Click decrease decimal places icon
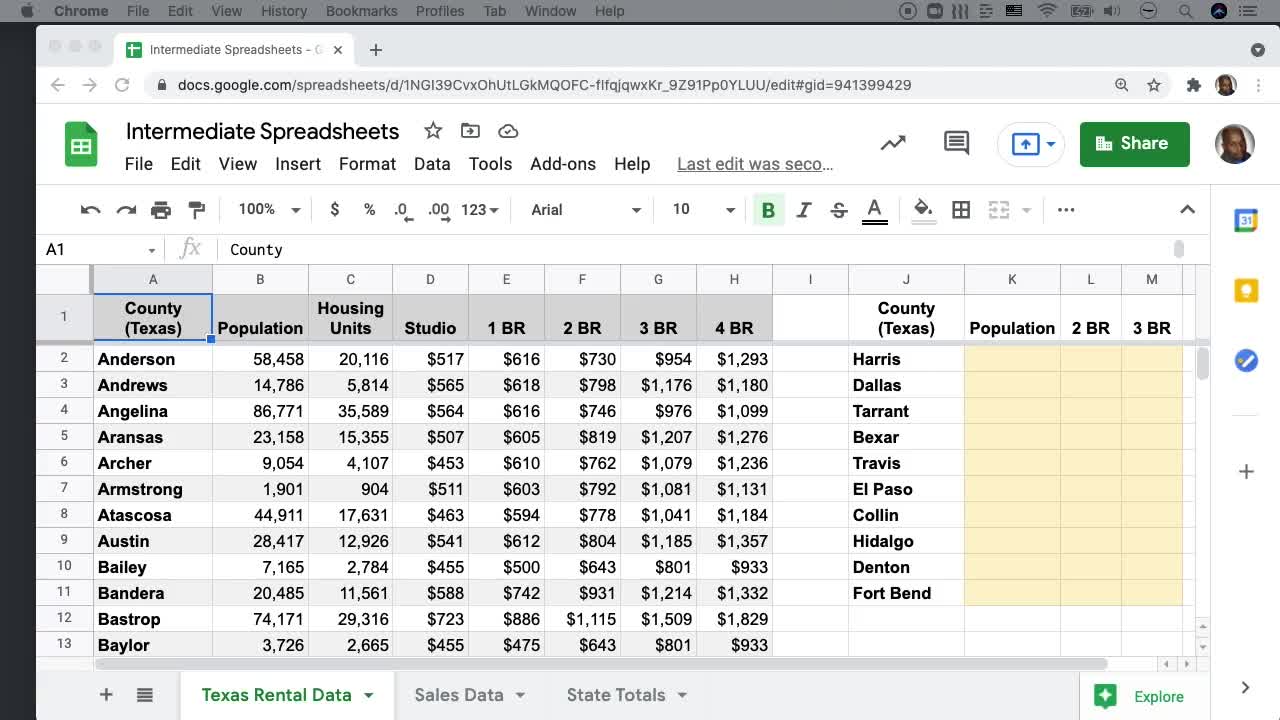This screenshot has height=720, width=1280. 402,210
